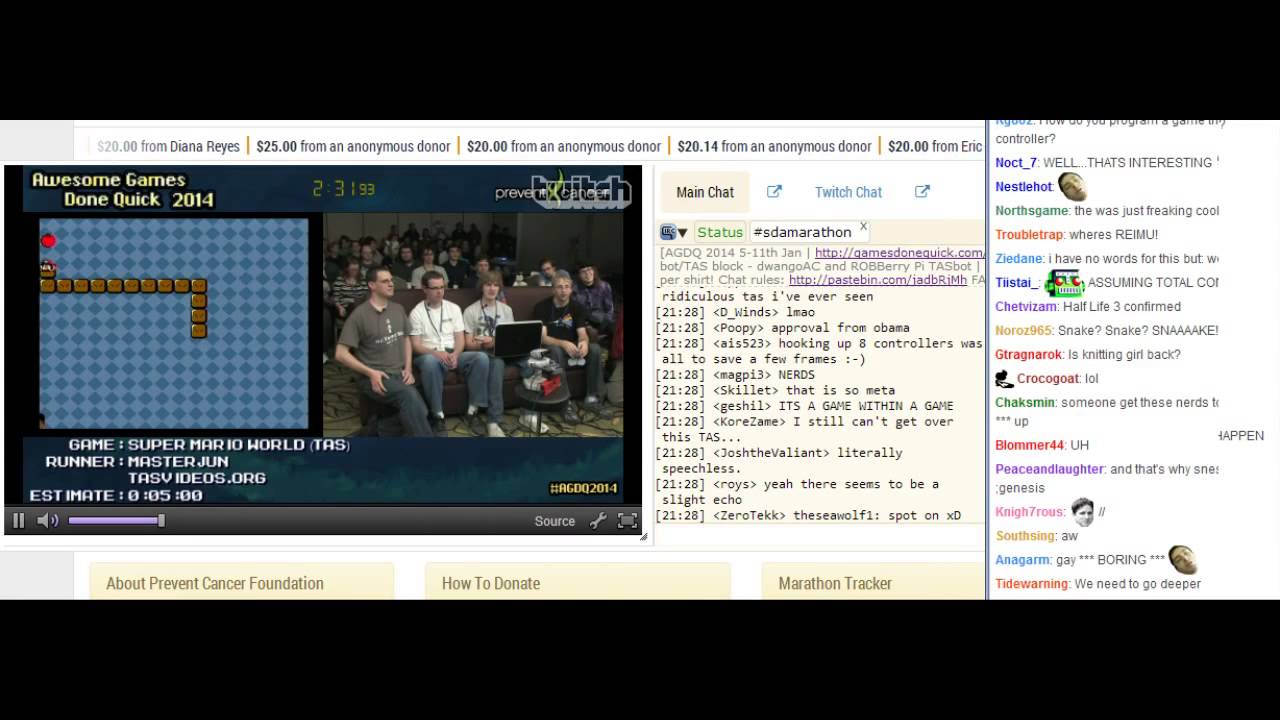Mute the stream audio speaker icon
Screen dimensions: 1280x720
coord(47,520)
